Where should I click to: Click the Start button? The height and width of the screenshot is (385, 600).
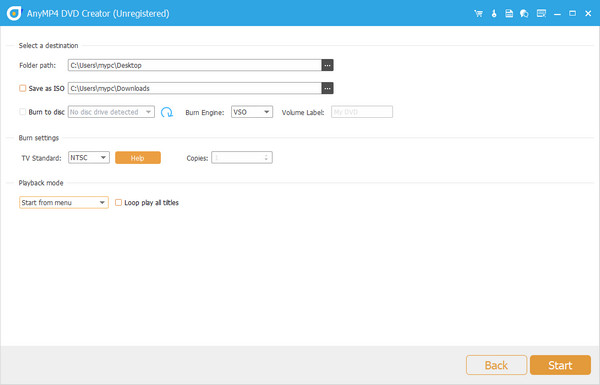560,365
